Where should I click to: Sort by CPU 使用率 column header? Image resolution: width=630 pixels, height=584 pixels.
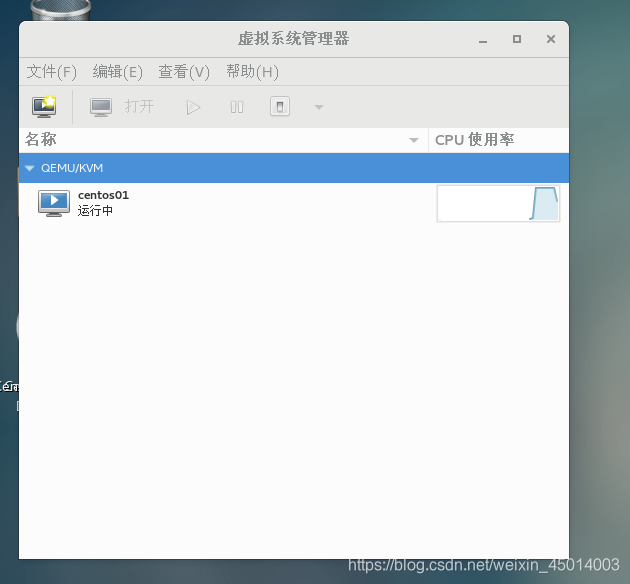(499, 140)
